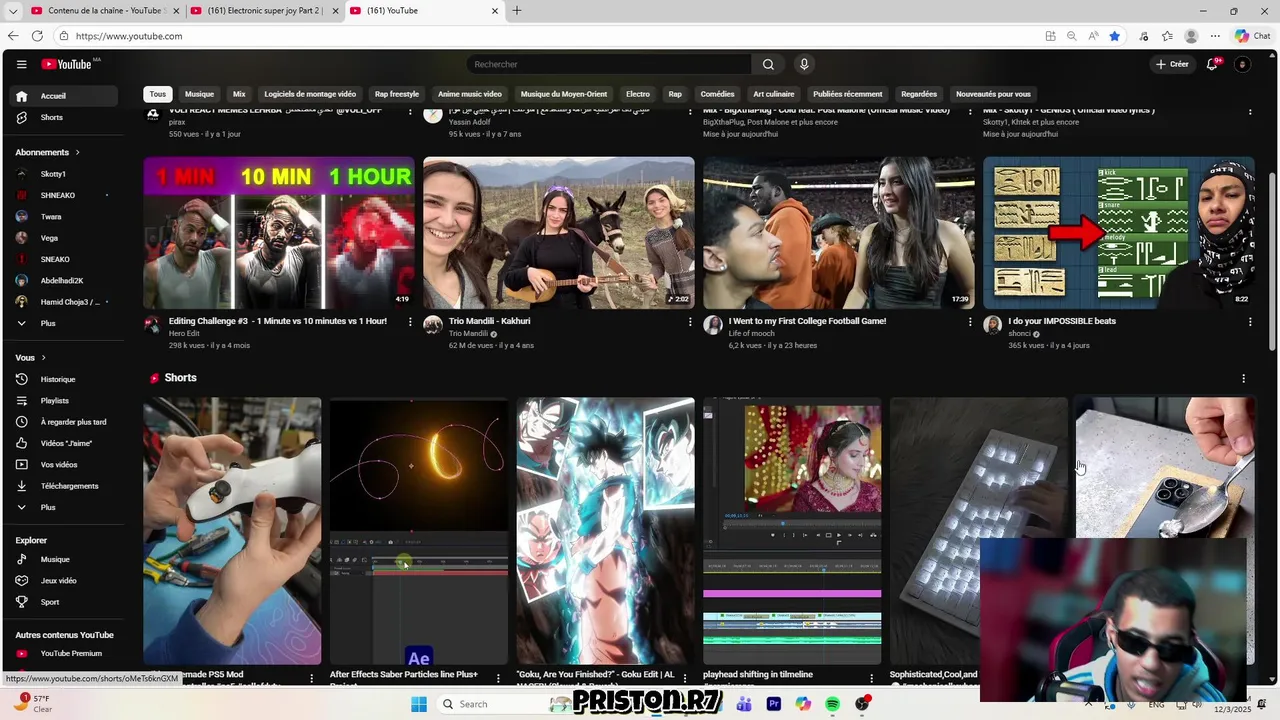The width and height of the screenshot is (1280, 720).
Task: Open the account avatar menu
Action: coord(1242,64)
